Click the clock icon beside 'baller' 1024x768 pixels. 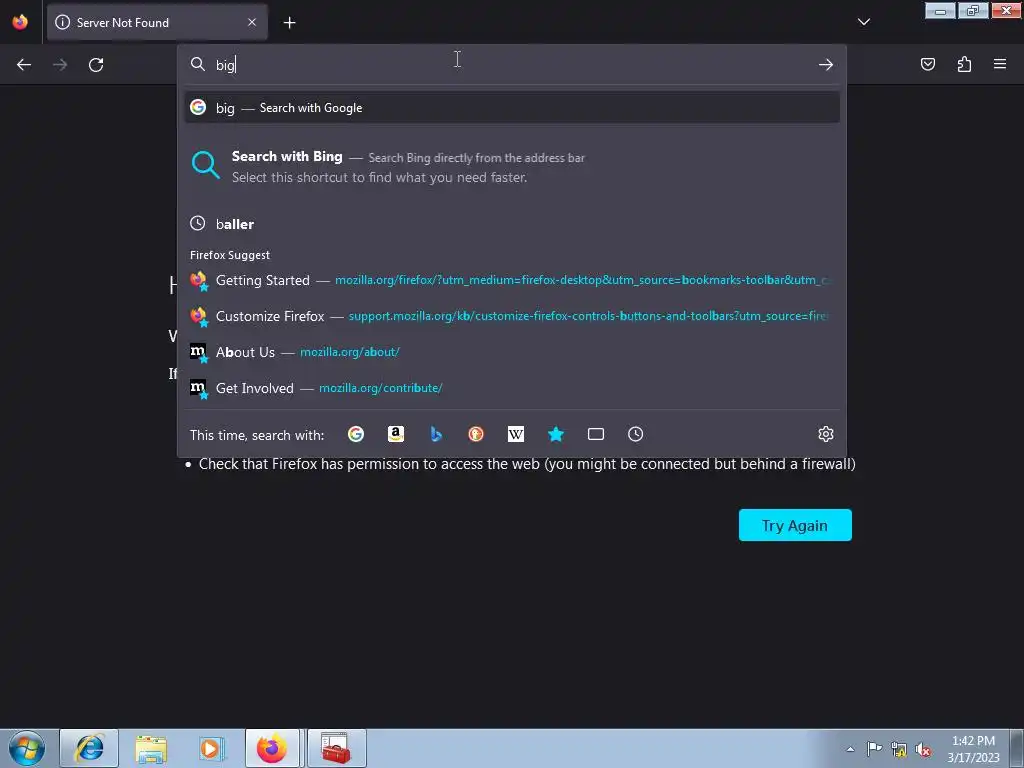tap(197, 223)
